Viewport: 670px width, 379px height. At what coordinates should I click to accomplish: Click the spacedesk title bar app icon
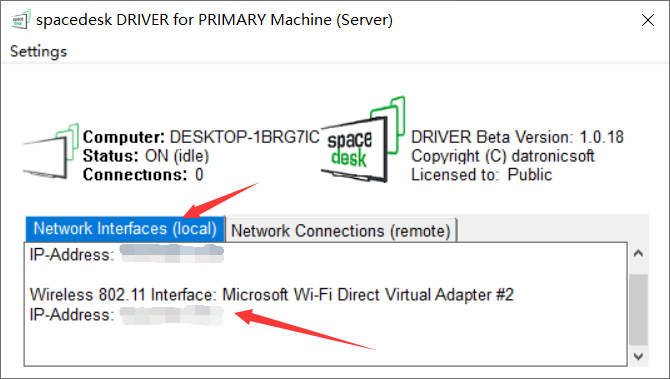point(20,19)
